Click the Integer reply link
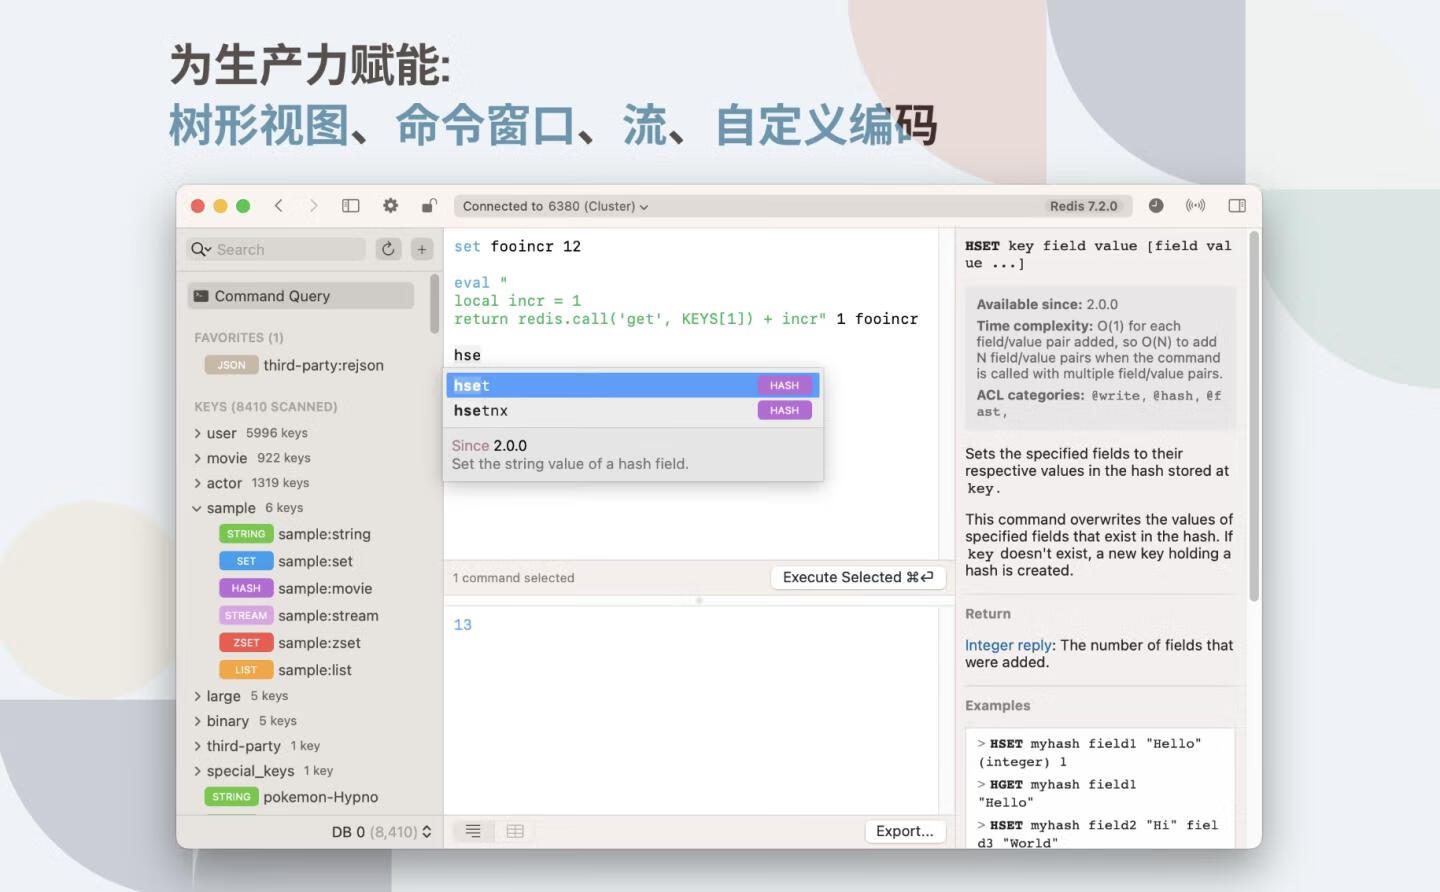The width and height of the screenshot is (1440, 892). (x=1009, y=645)
